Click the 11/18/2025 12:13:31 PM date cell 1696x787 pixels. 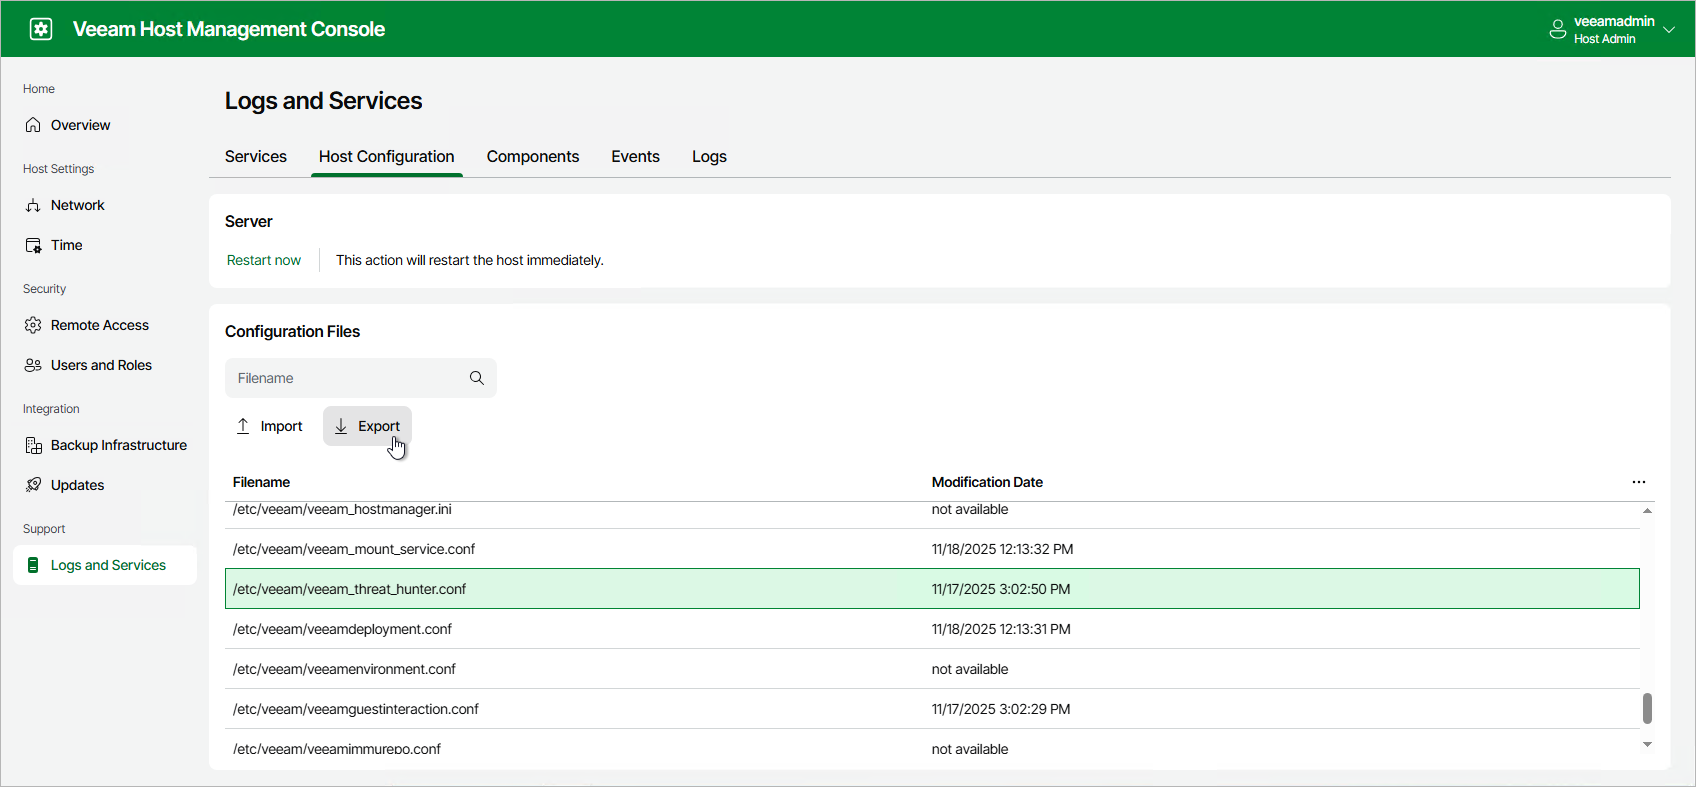1001,629
